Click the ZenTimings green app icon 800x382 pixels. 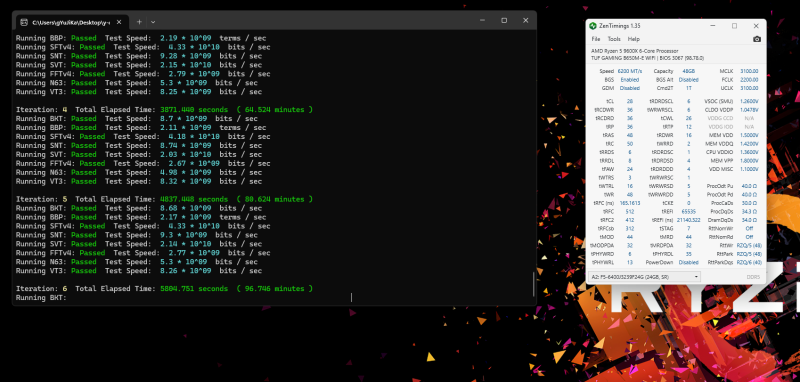[x=593, y=26]
